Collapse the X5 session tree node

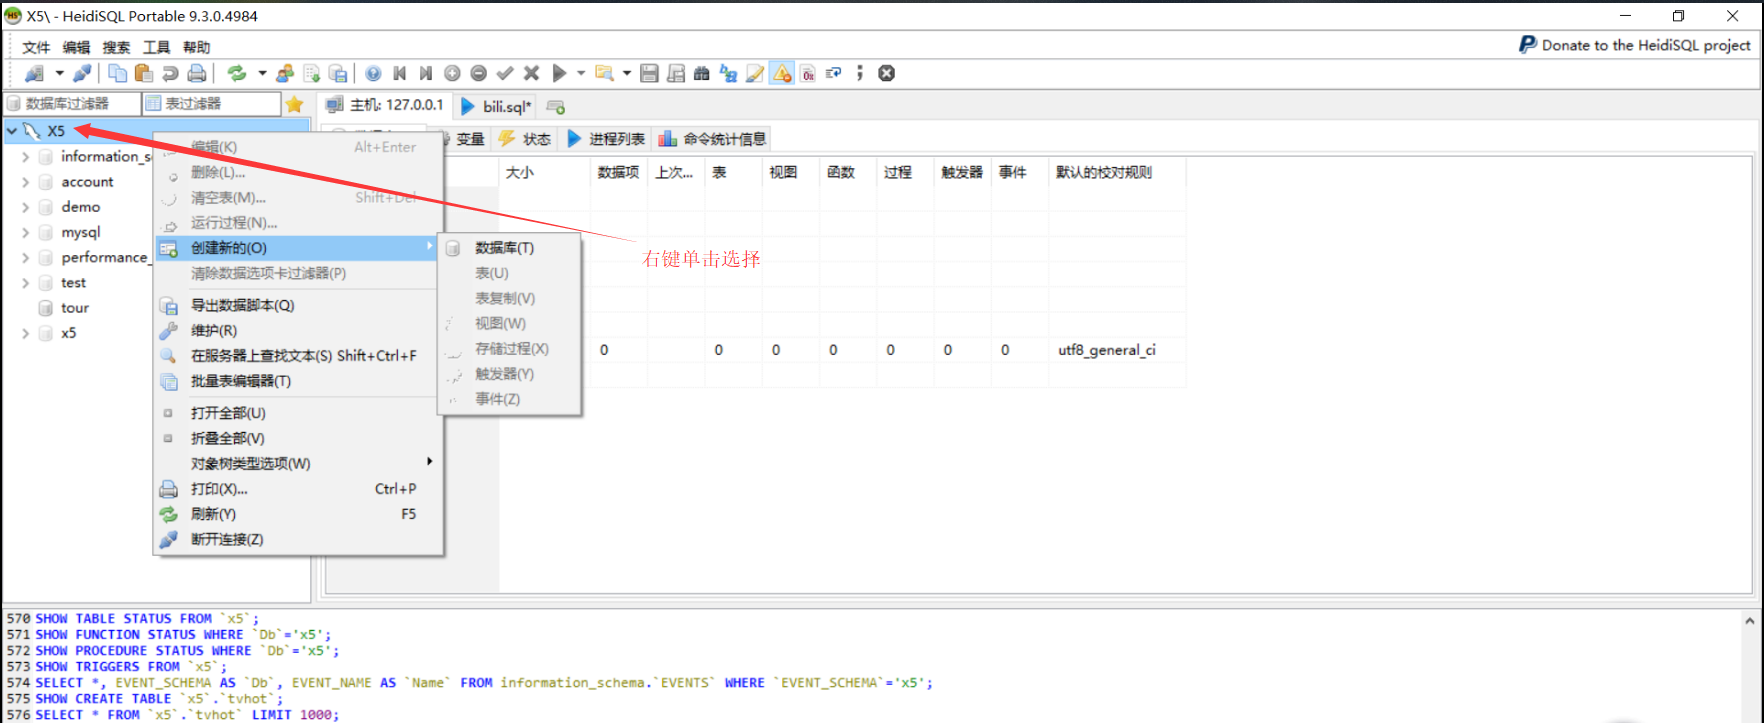[x=12, y=131]
